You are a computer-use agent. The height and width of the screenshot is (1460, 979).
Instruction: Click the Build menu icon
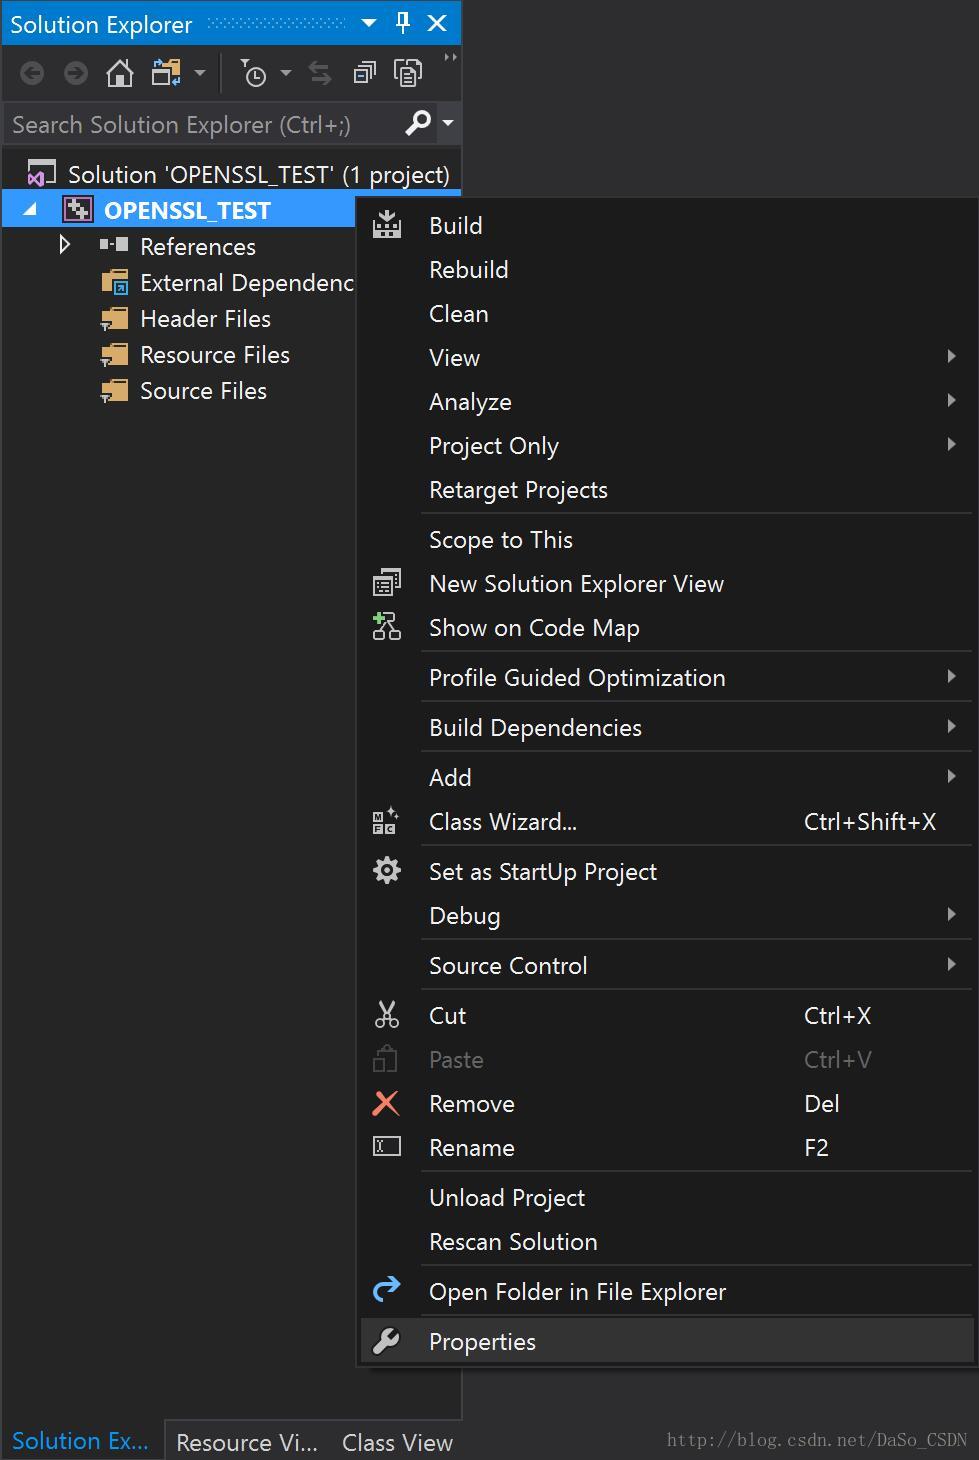pyautogui.click(x=387, y=225)
